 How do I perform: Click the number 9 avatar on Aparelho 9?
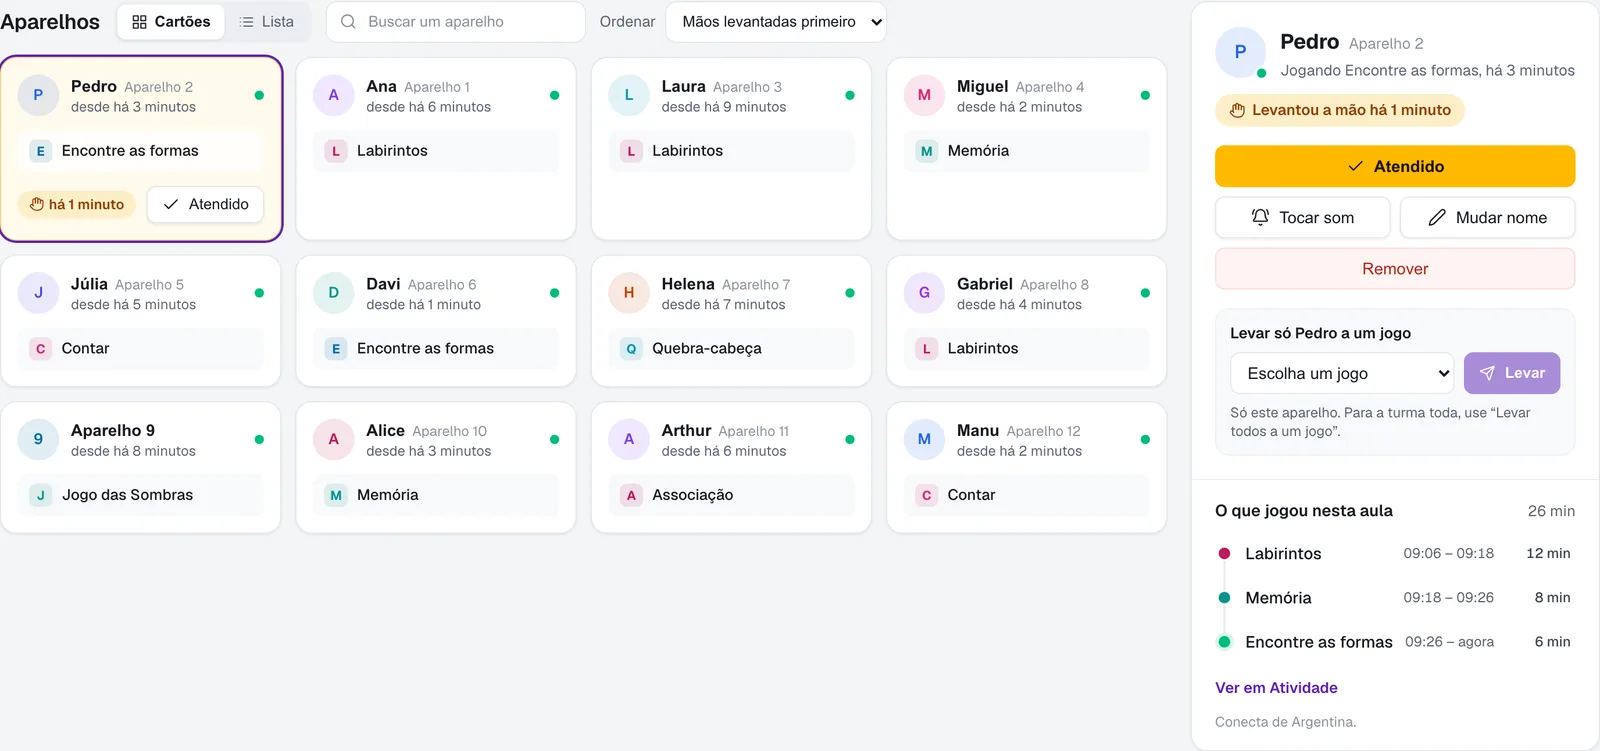39,439
